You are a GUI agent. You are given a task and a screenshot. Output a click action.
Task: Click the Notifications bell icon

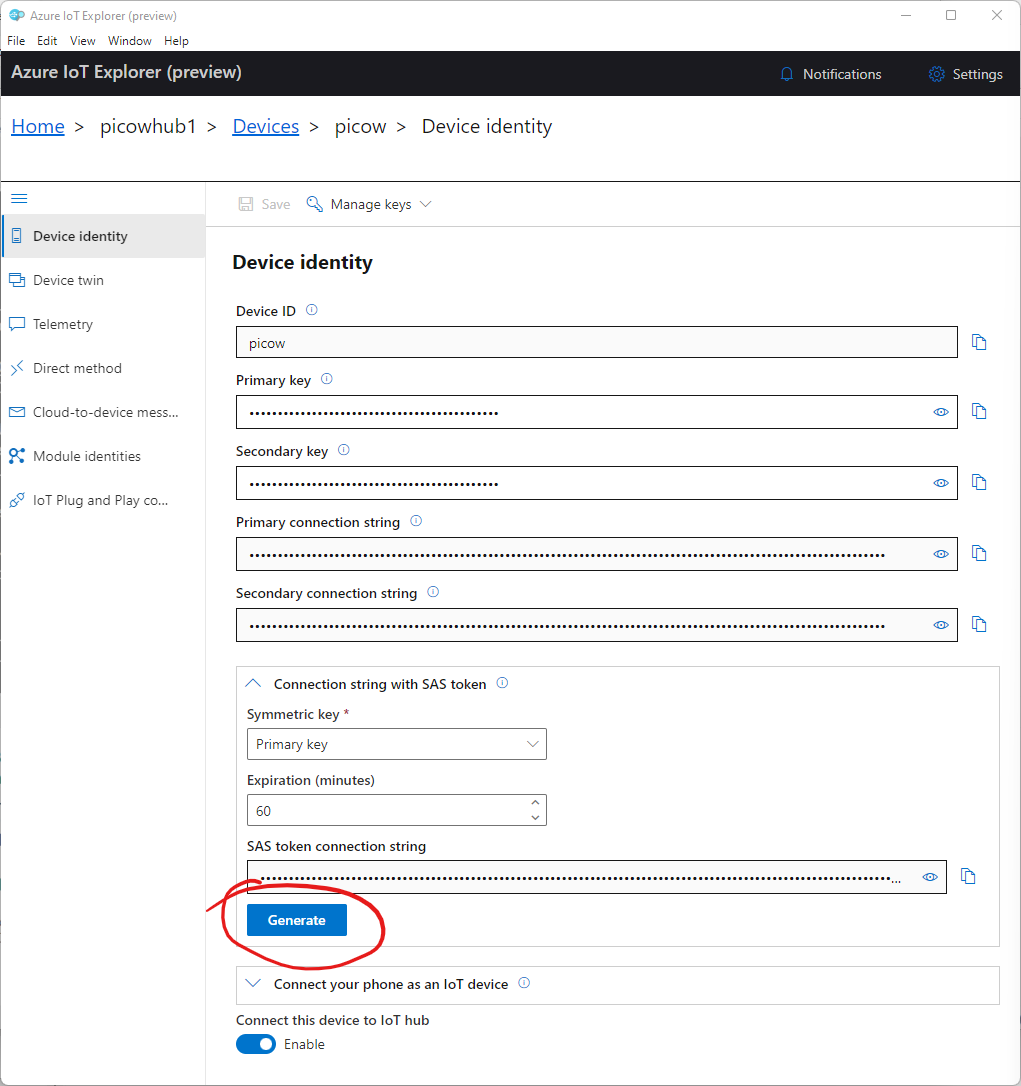pyautogui.click(x=787, y=74)
